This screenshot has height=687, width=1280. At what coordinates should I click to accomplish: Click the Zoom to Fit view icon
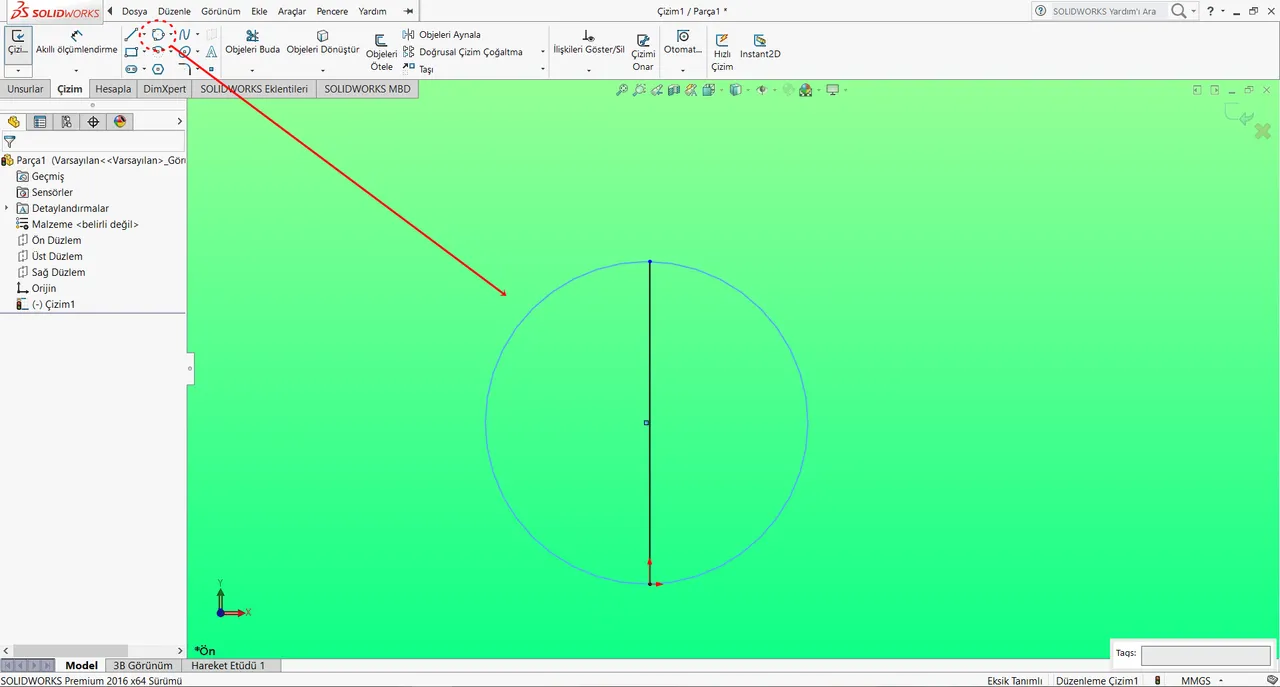click(622, 90)
